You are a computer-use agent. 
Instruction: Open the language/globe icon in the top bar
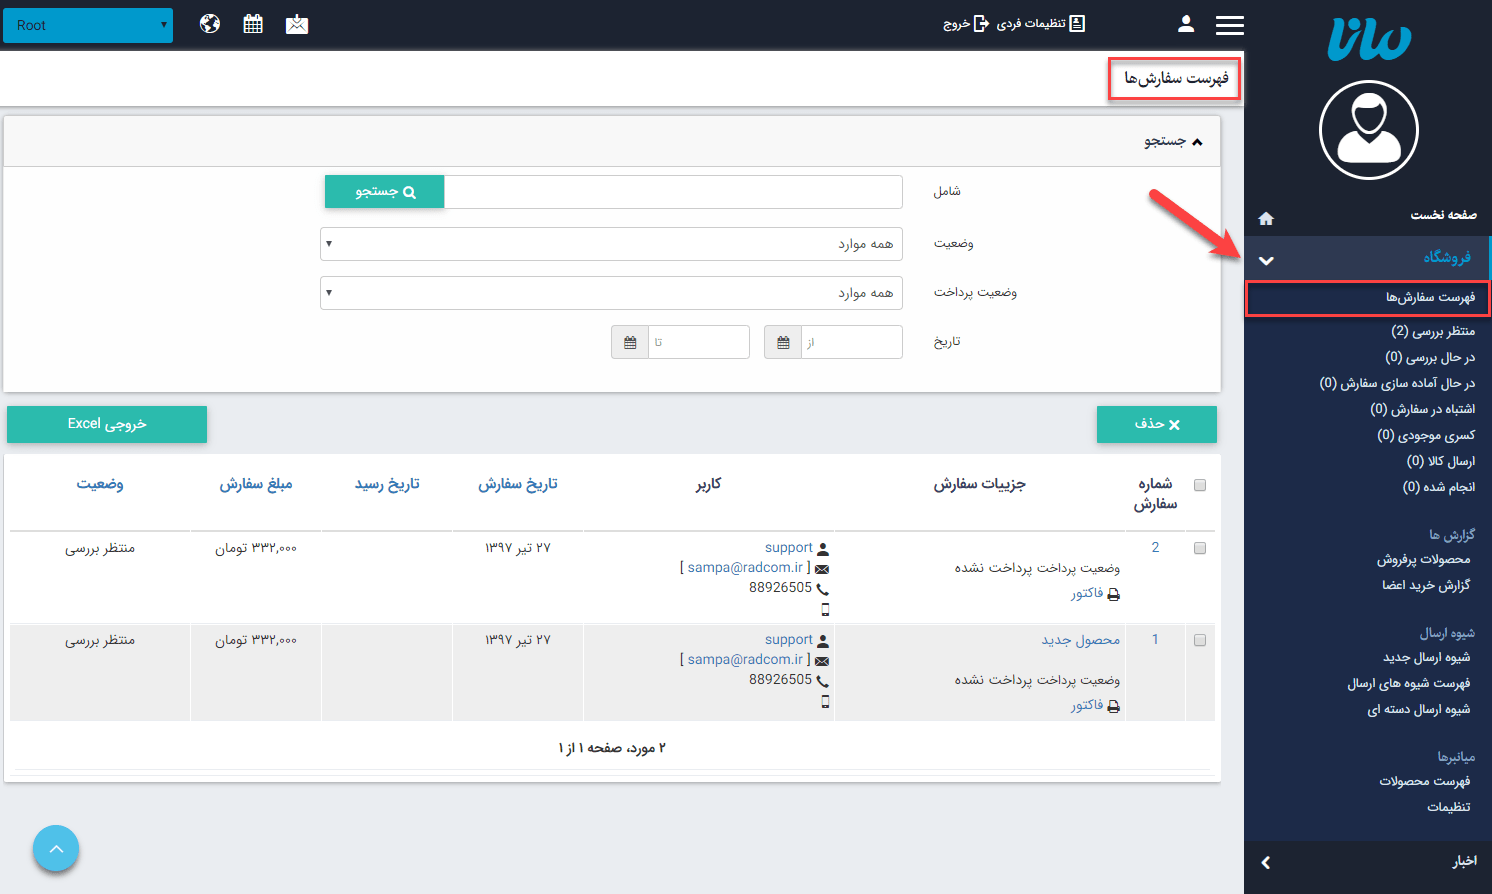point(209,23)
